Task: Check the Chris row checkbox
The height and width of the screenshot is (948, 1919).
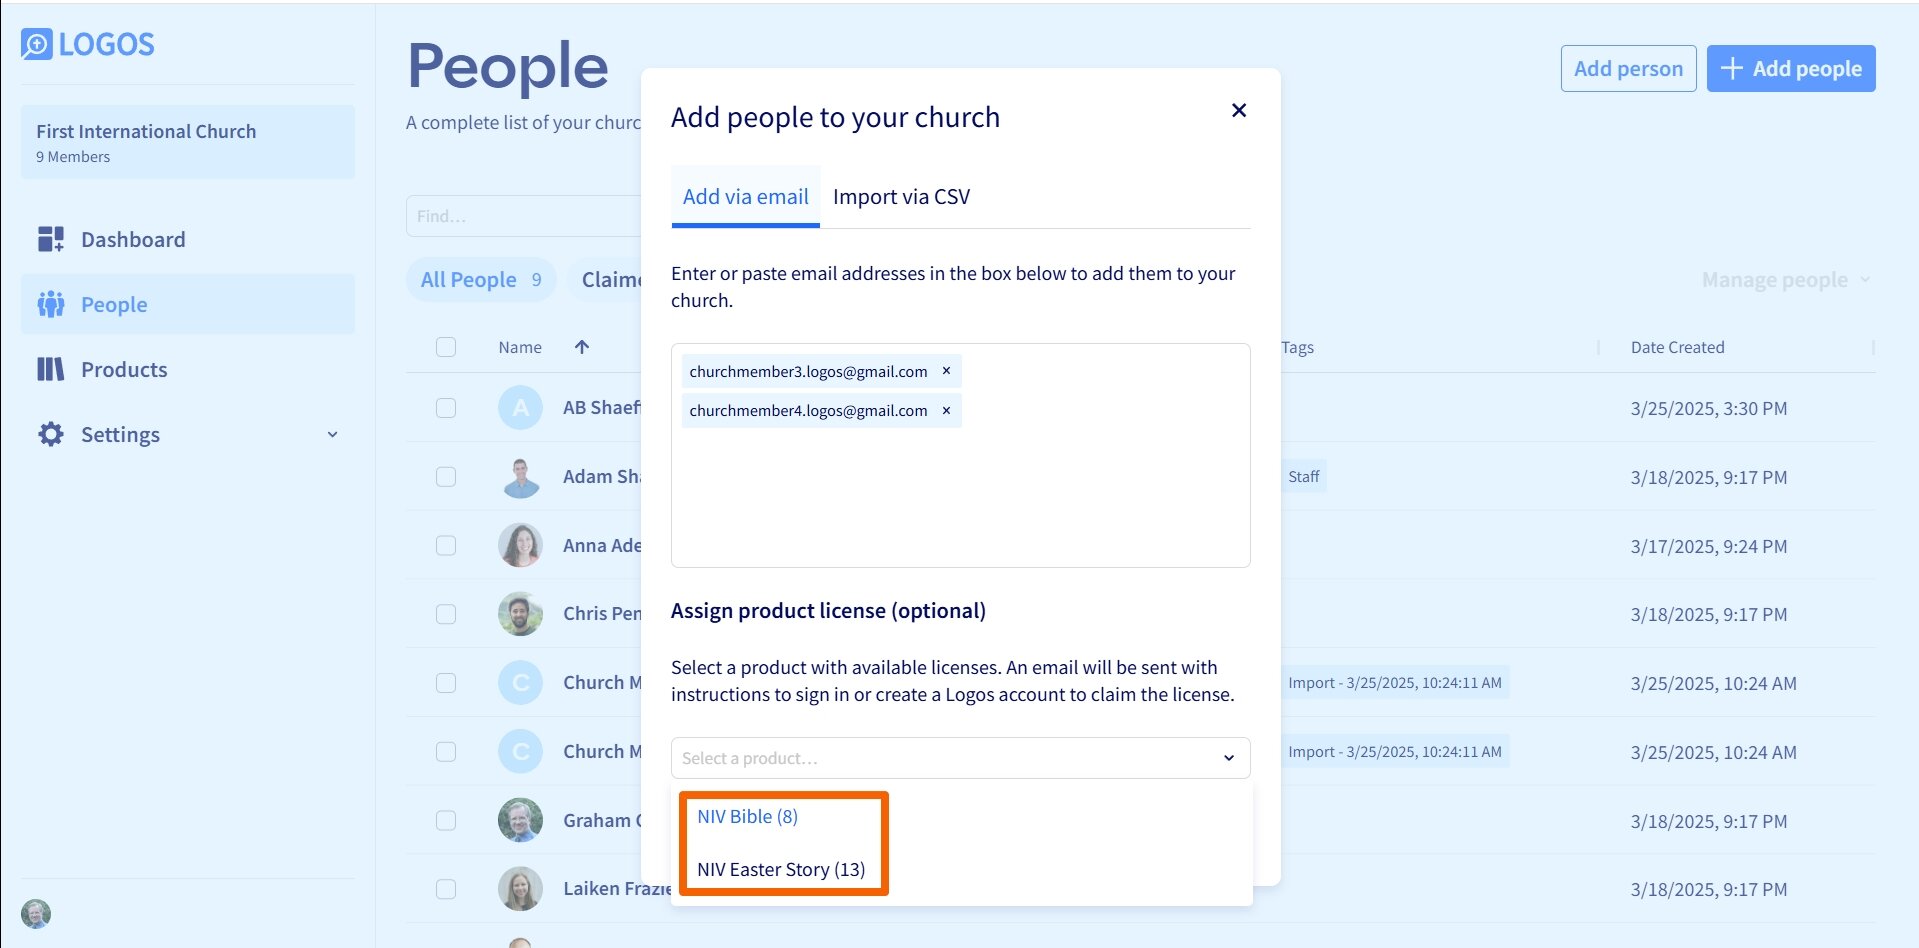Action: point(446,614)
